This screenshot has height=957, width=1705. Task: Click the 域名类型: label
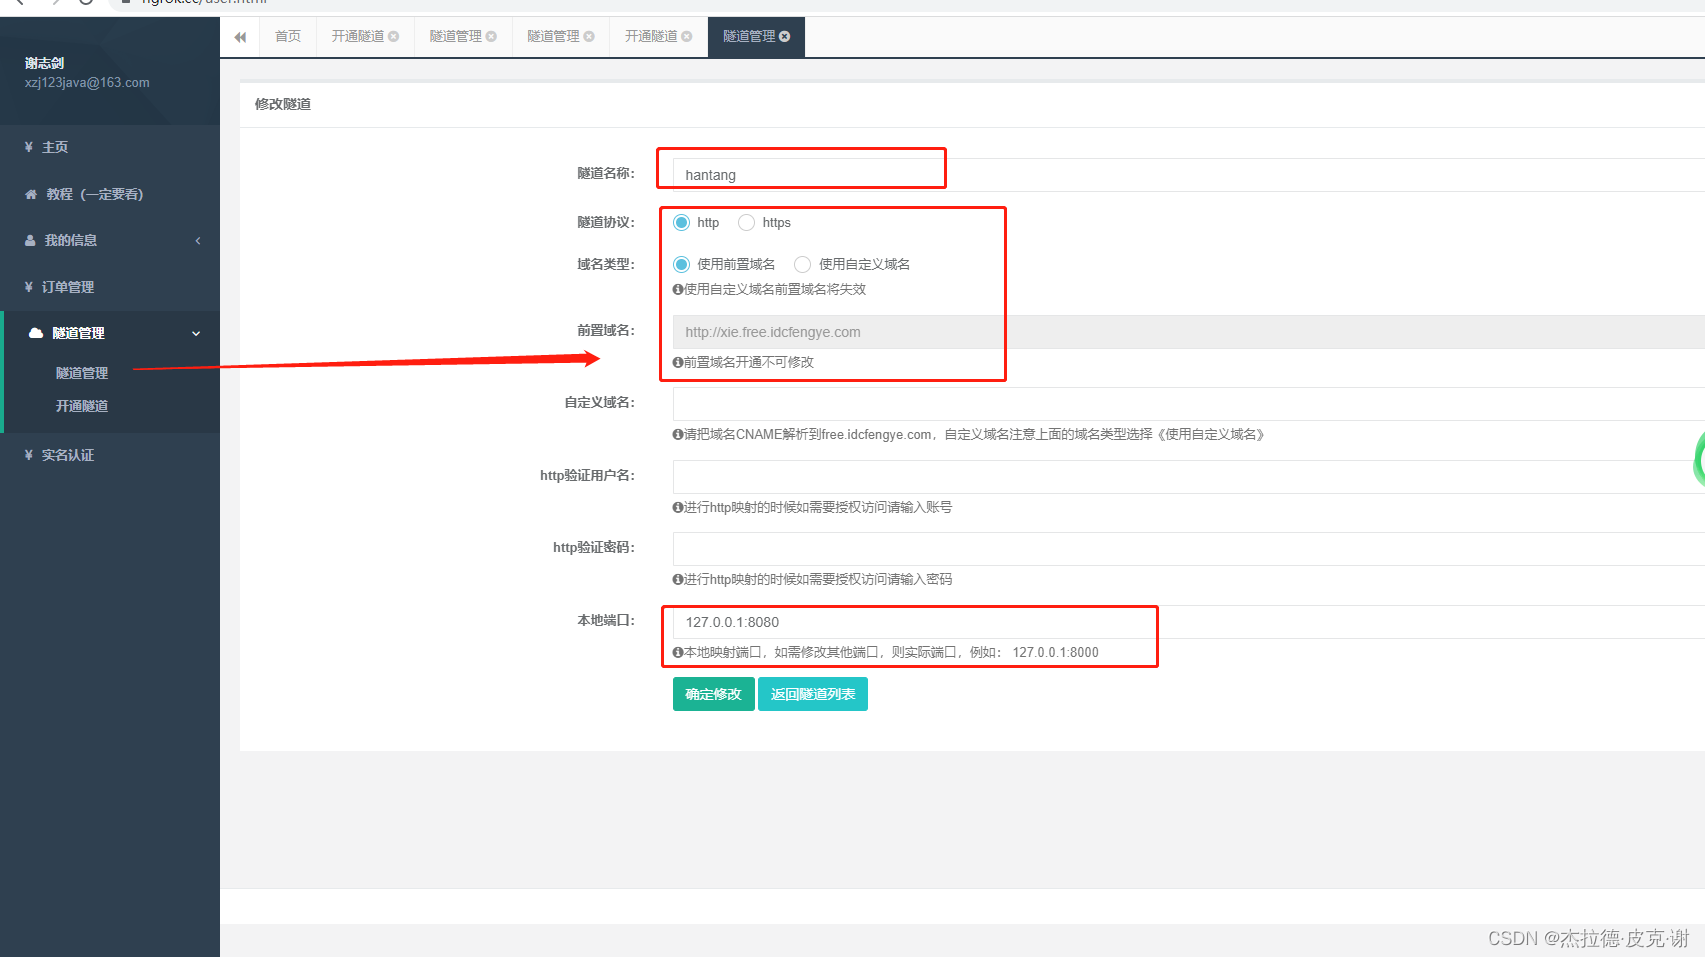[606, 264]
